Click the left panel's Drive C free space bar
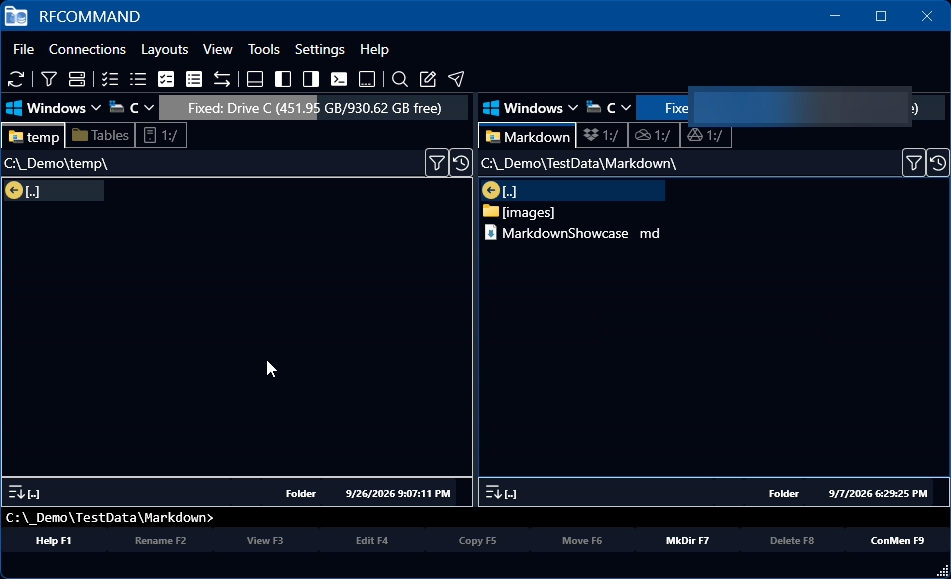 pyautogui.click(x=314, y=108)
